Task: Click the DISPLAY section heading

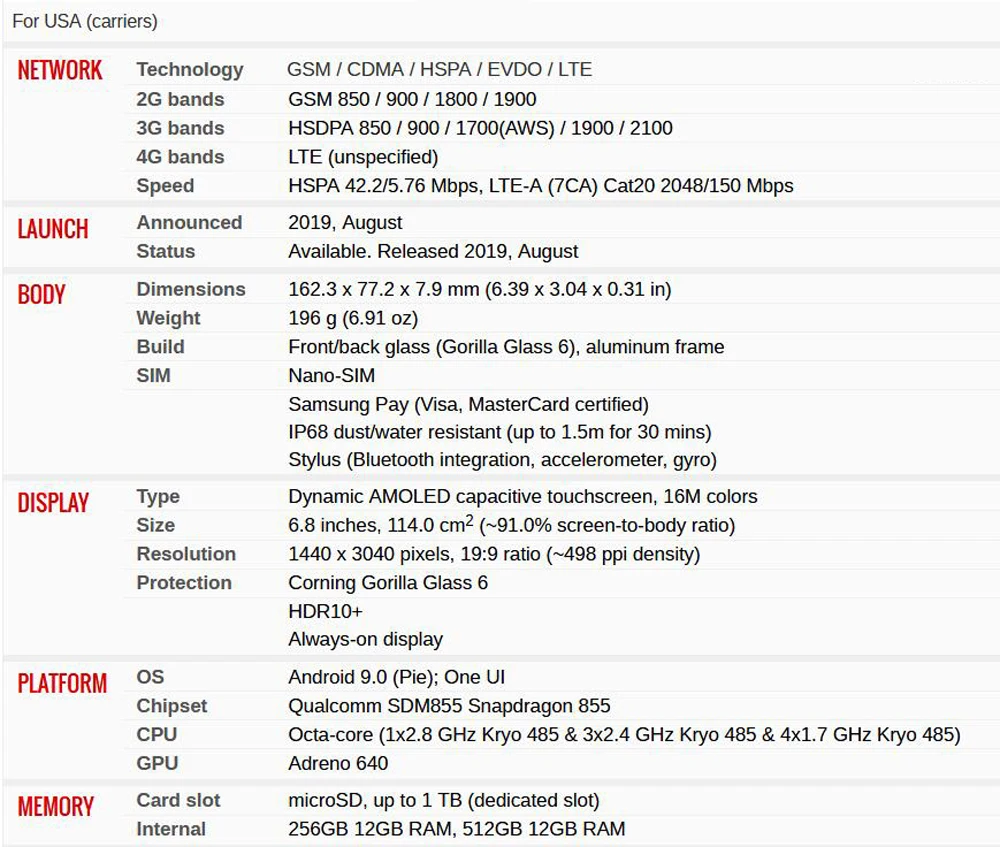Action: (x=53, y=503)
